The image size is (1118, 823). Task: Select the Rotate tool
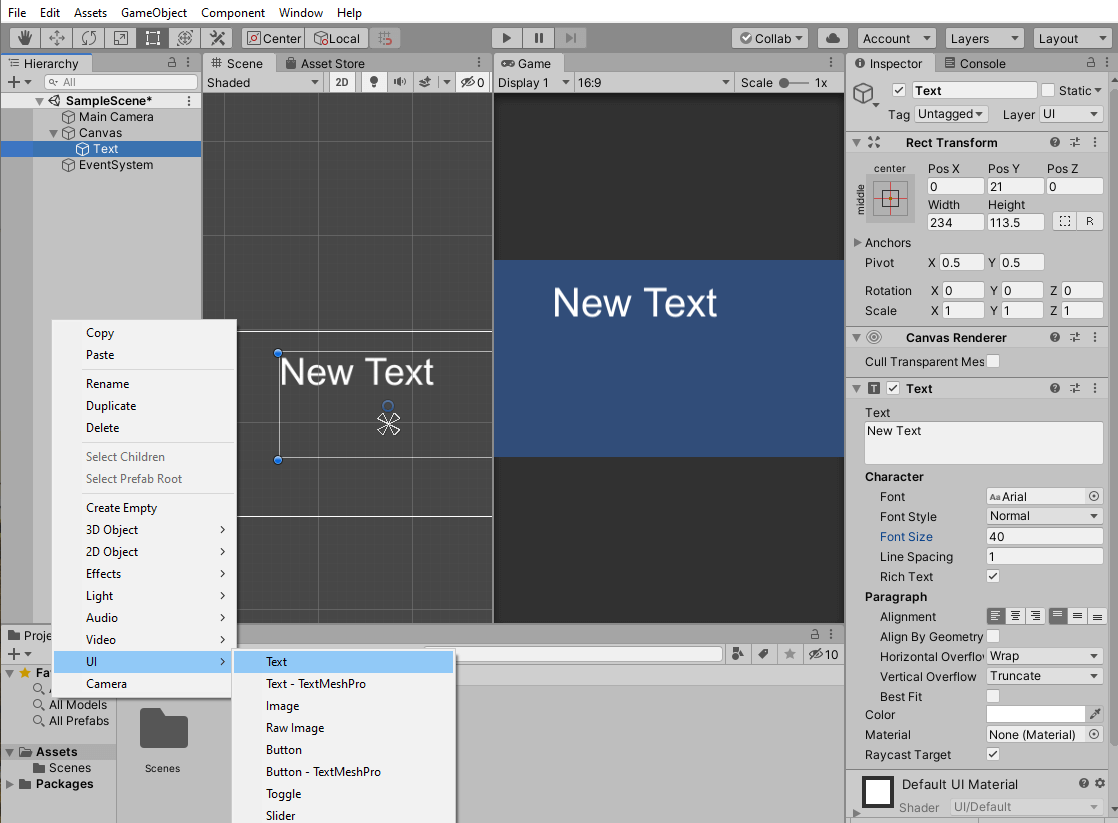pos(89,38)
